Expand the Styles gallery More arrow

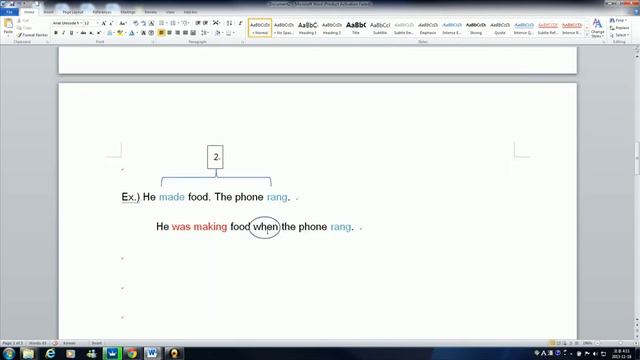pos(587,35)
